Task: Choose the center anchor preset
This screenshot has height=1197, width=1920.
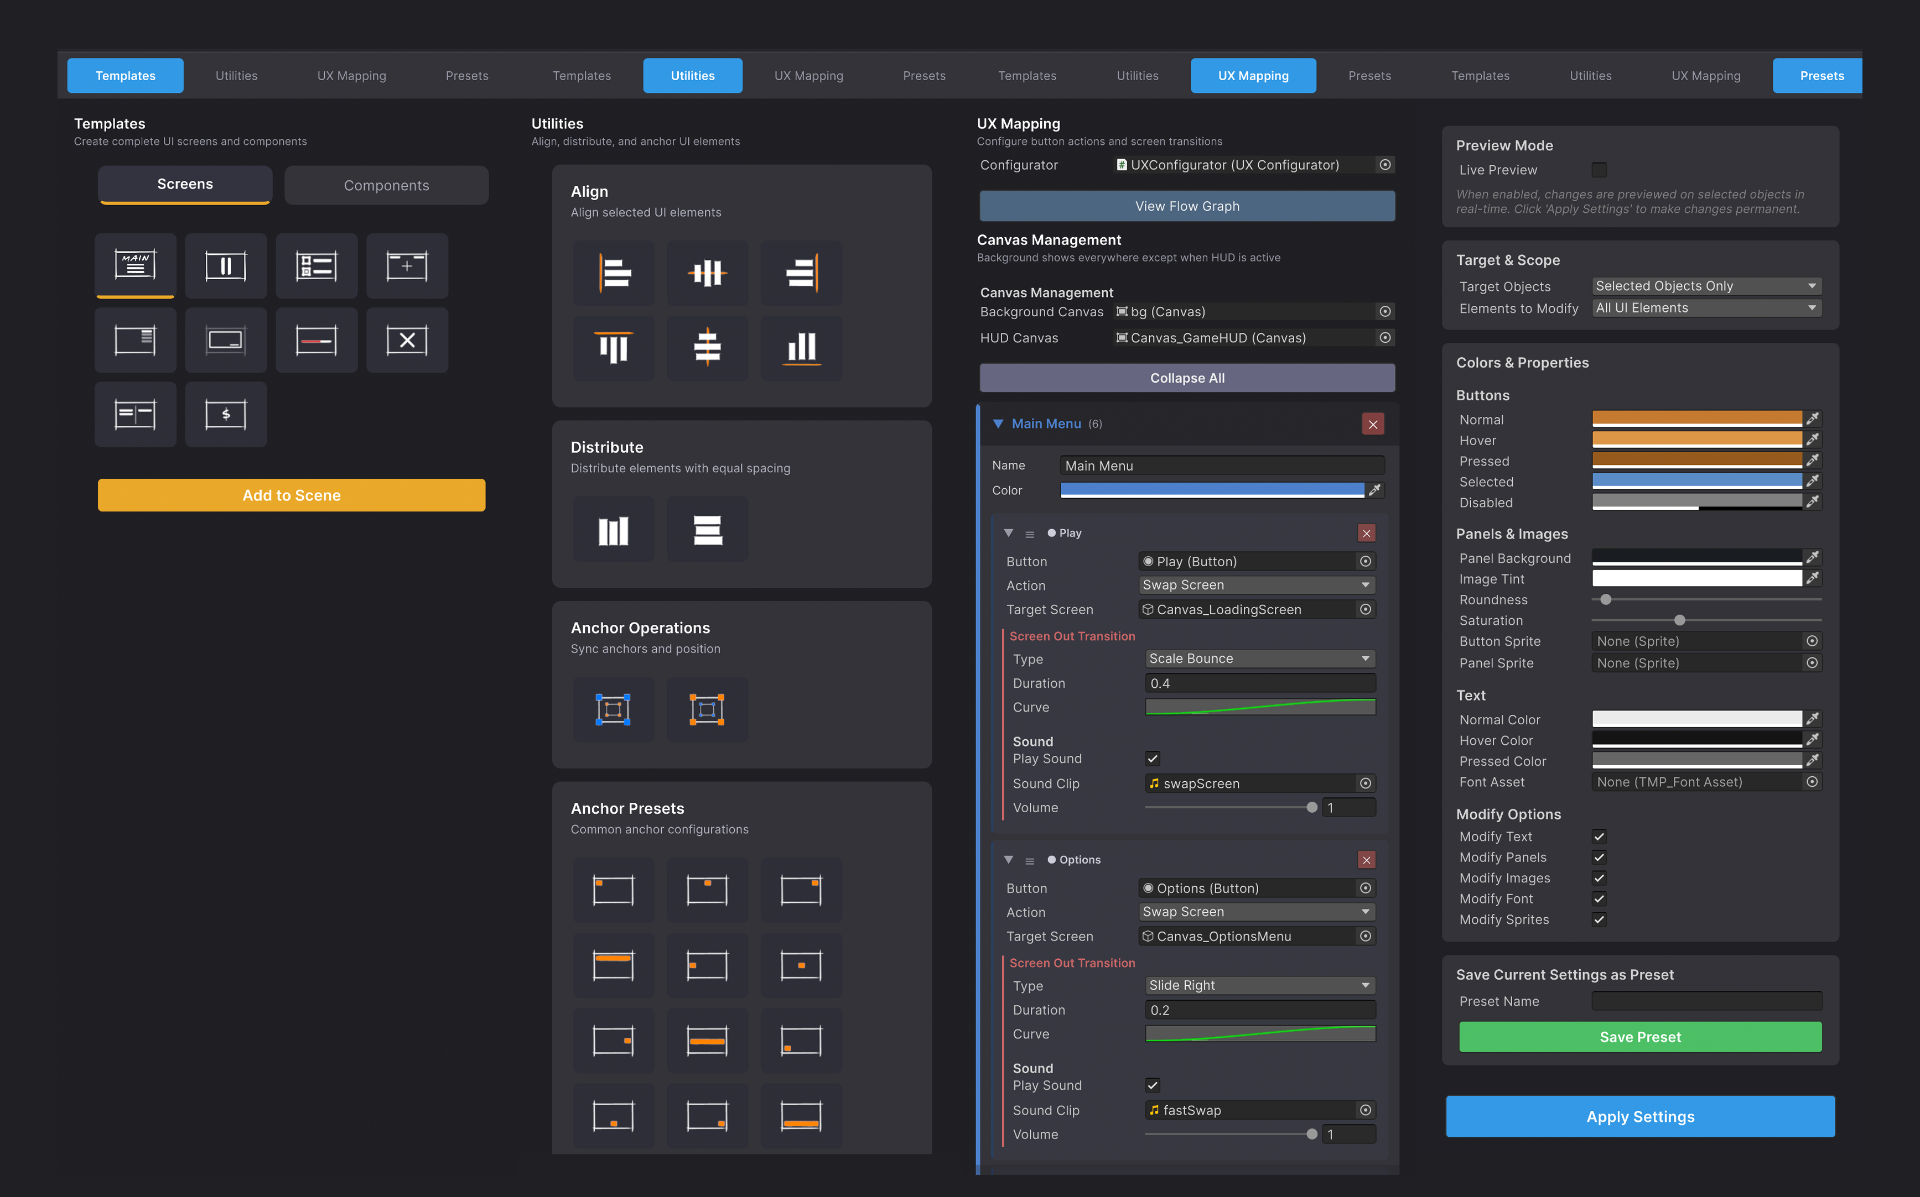Action: [801, 965]
